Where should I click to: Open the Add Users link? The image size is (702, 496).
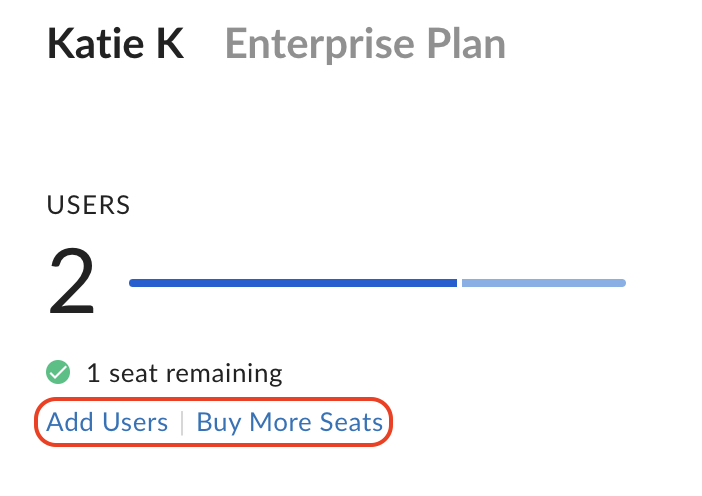[x=107, y=422]
